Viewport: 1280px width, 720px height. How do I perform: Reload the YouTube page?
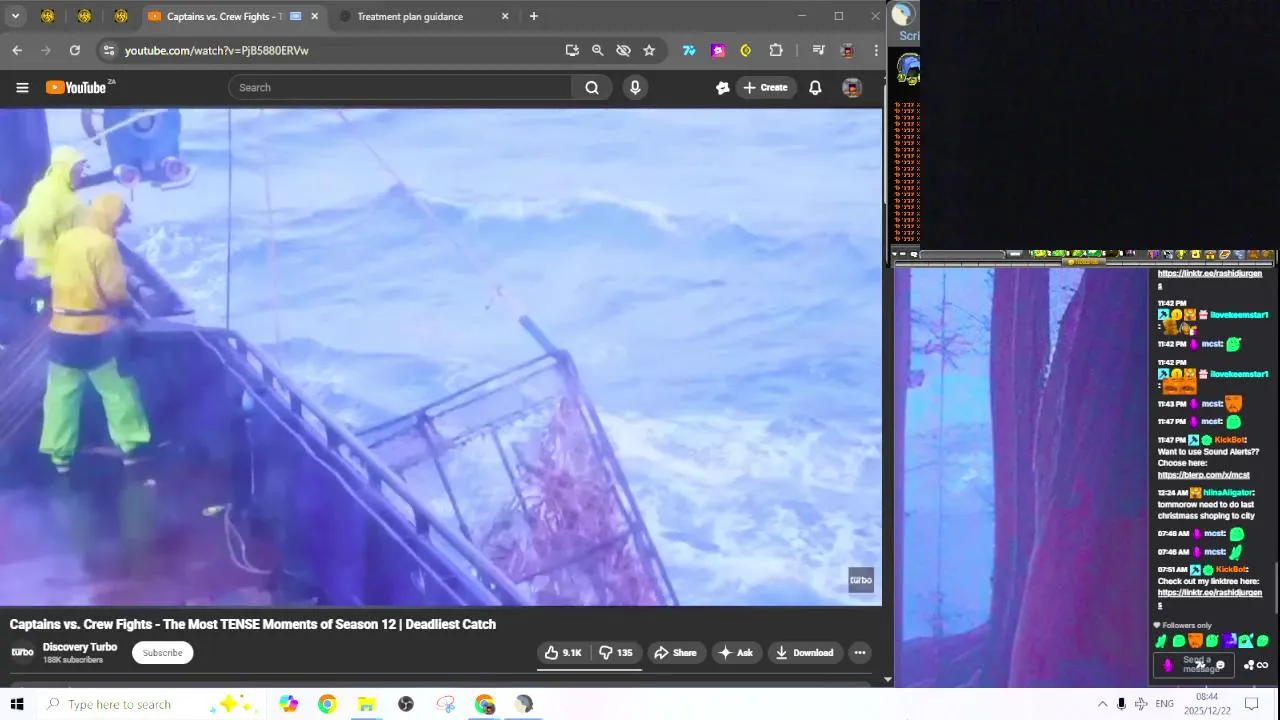click(75, 50)
